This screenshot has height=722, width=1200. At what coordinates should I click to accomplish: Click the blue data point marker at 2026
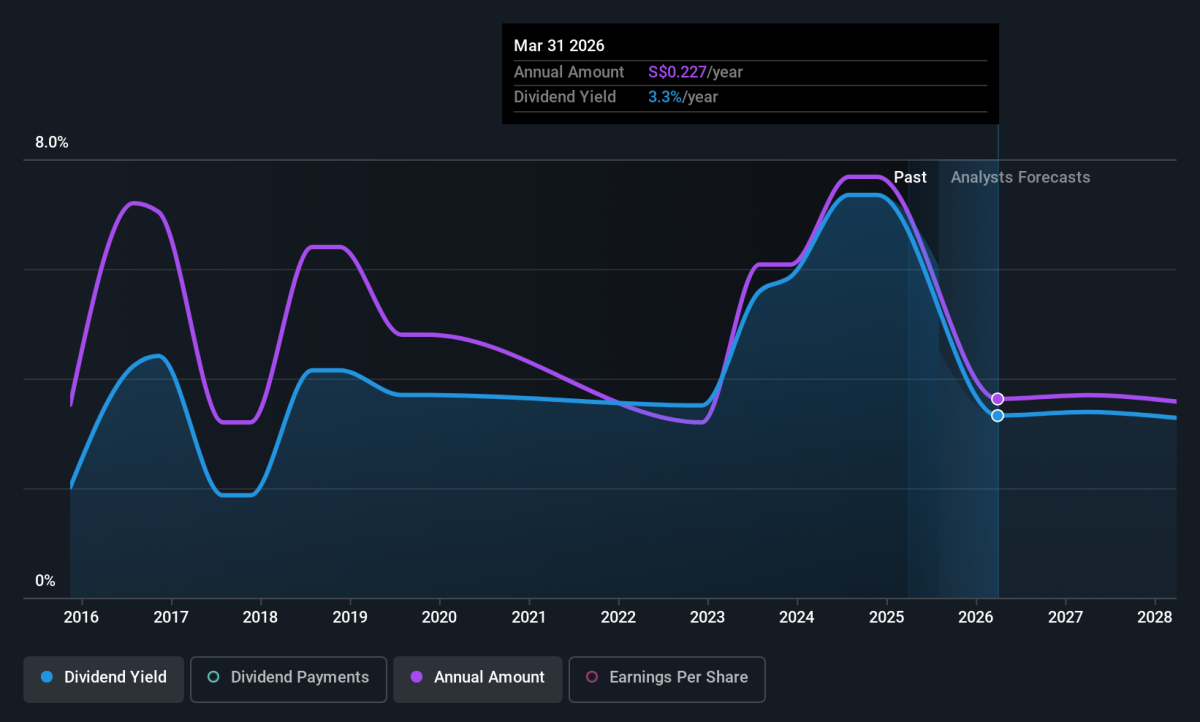click(997, 415)
